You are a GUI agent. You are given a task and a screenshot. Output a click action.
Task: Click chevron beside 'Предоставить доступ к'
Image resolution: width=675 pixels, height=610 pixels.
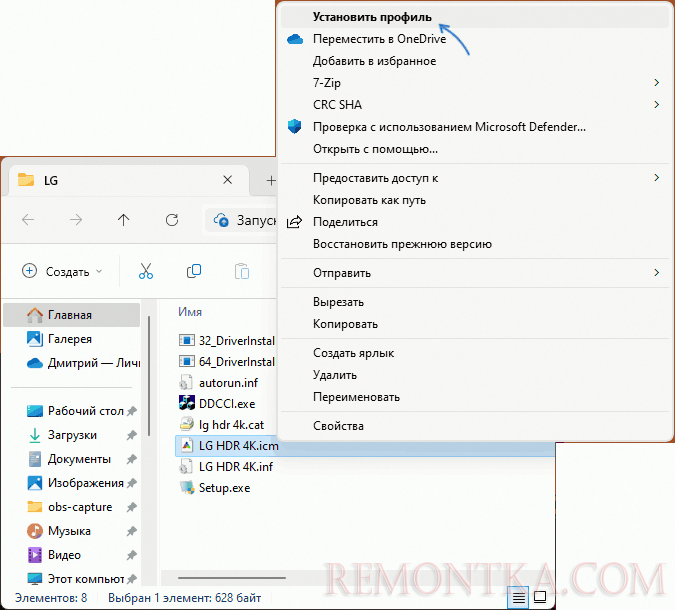[x=656, y=178]
